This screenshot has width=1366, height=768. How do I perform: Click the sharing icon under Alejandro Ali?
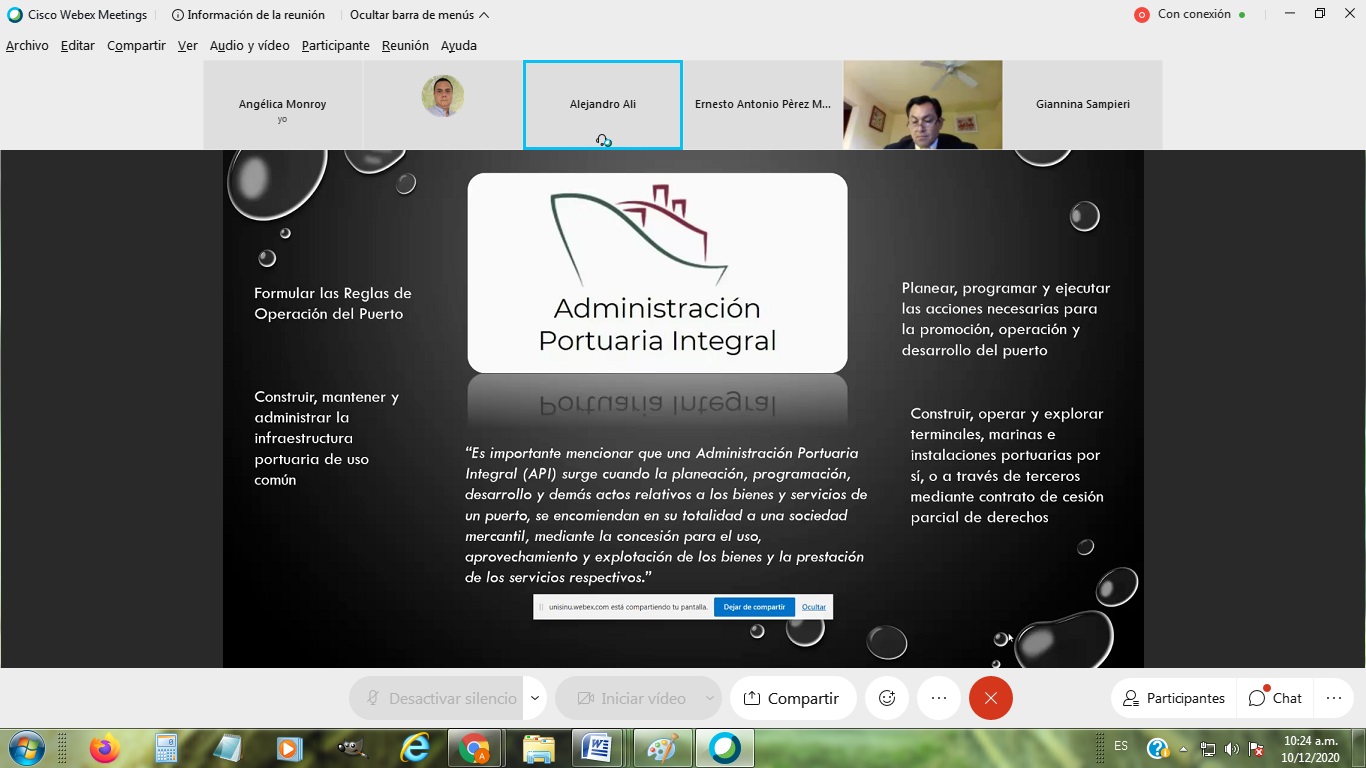tap(604, 141)
